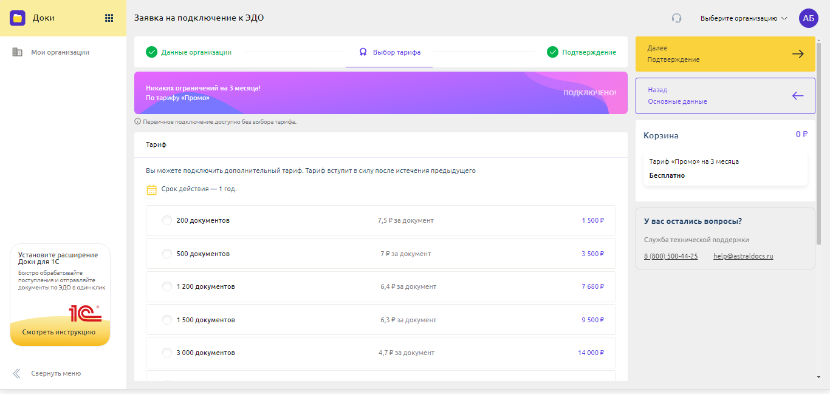Open the АБ user avatar
830x394 pixels.
pyautogui.click(x=808, y=18)
